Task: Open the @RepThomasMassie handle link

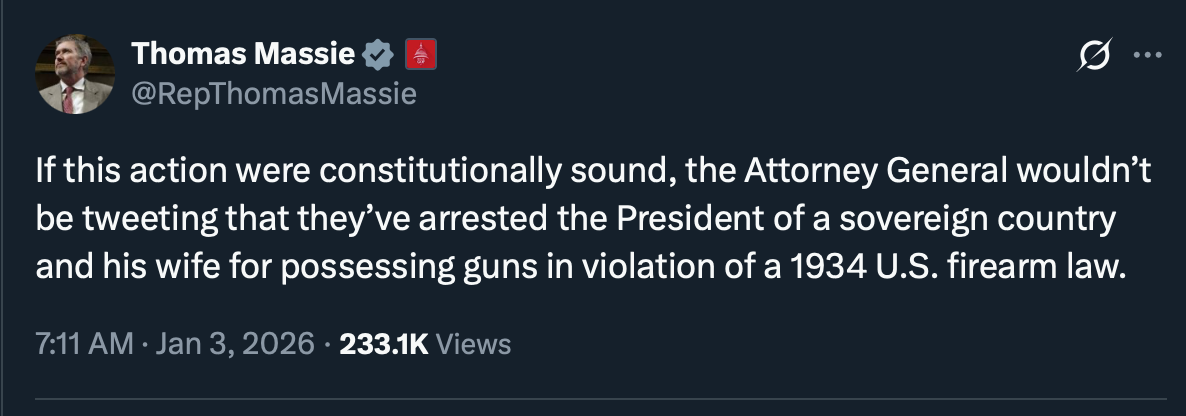Action: coord(273,95)
